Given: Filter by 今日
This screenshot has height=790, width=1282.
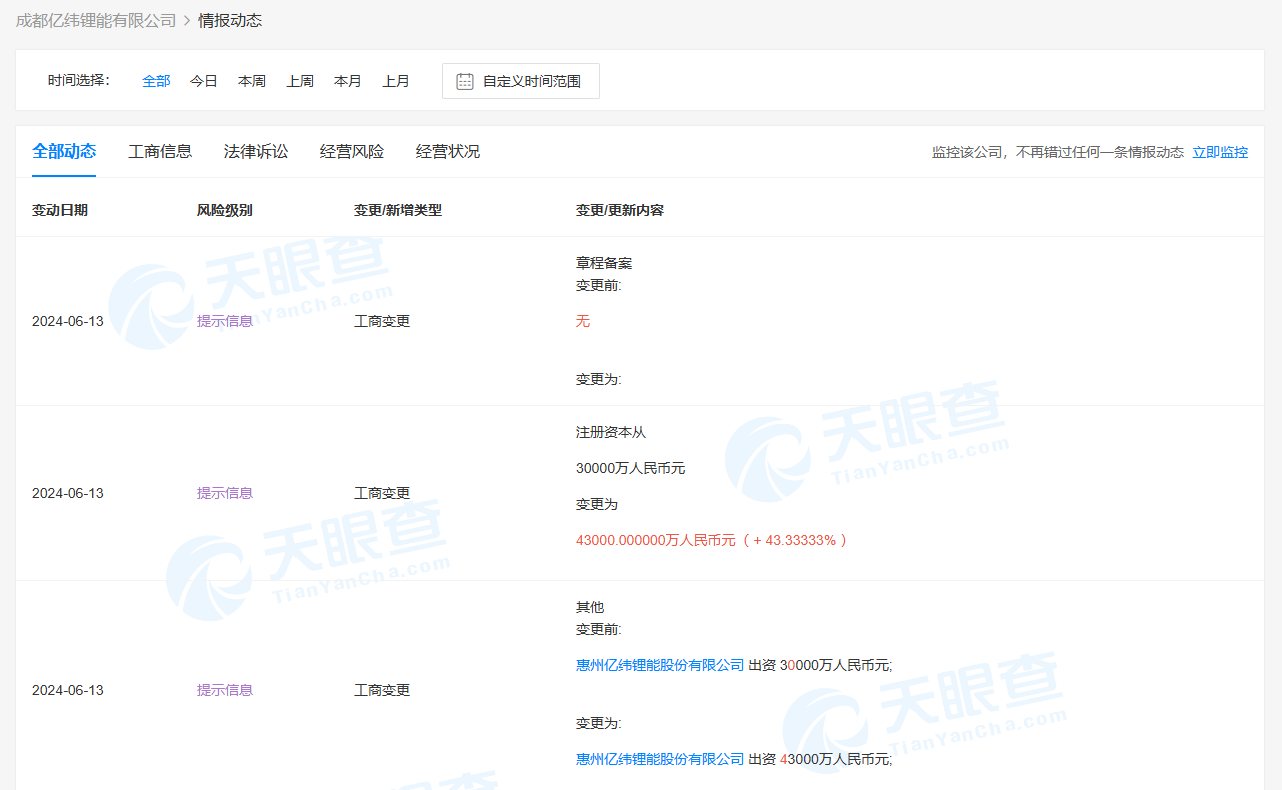Looking at the screenshot, I should pyautogui.click(x=204, y=81).
